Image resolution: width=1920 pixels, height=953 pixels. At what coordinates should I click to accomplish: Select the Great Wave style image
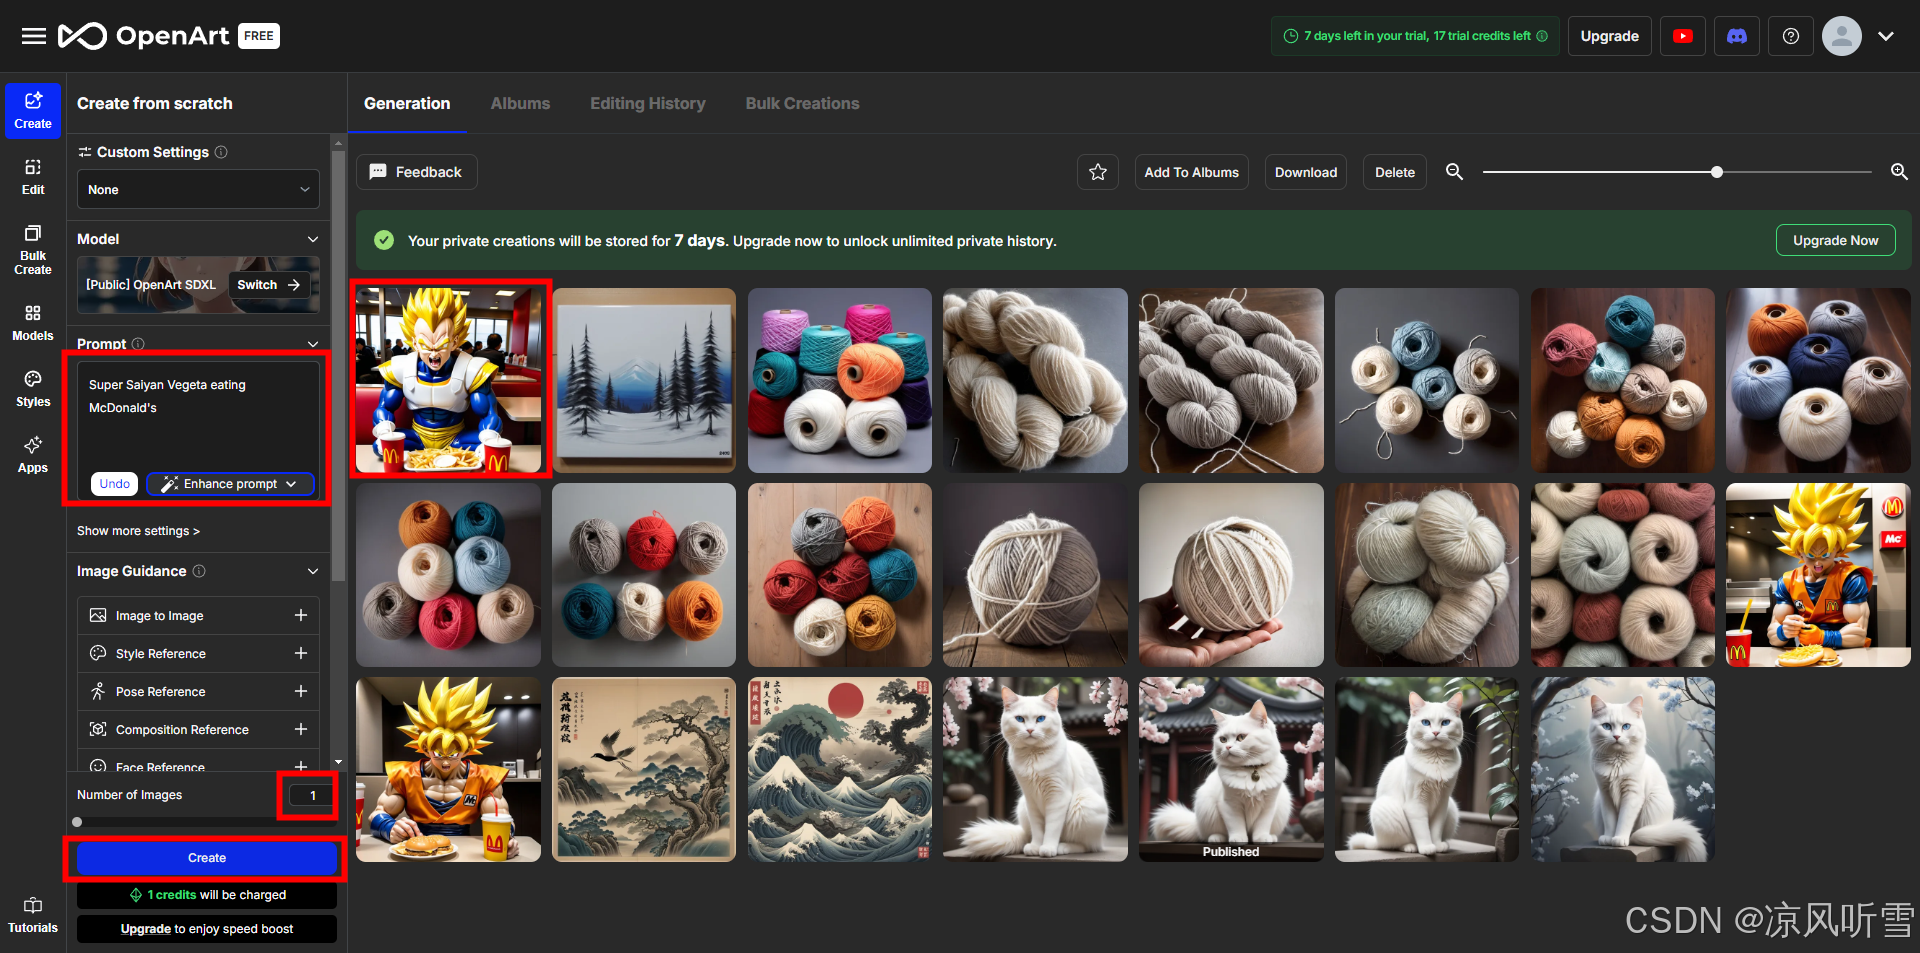[x=840, y=769]
